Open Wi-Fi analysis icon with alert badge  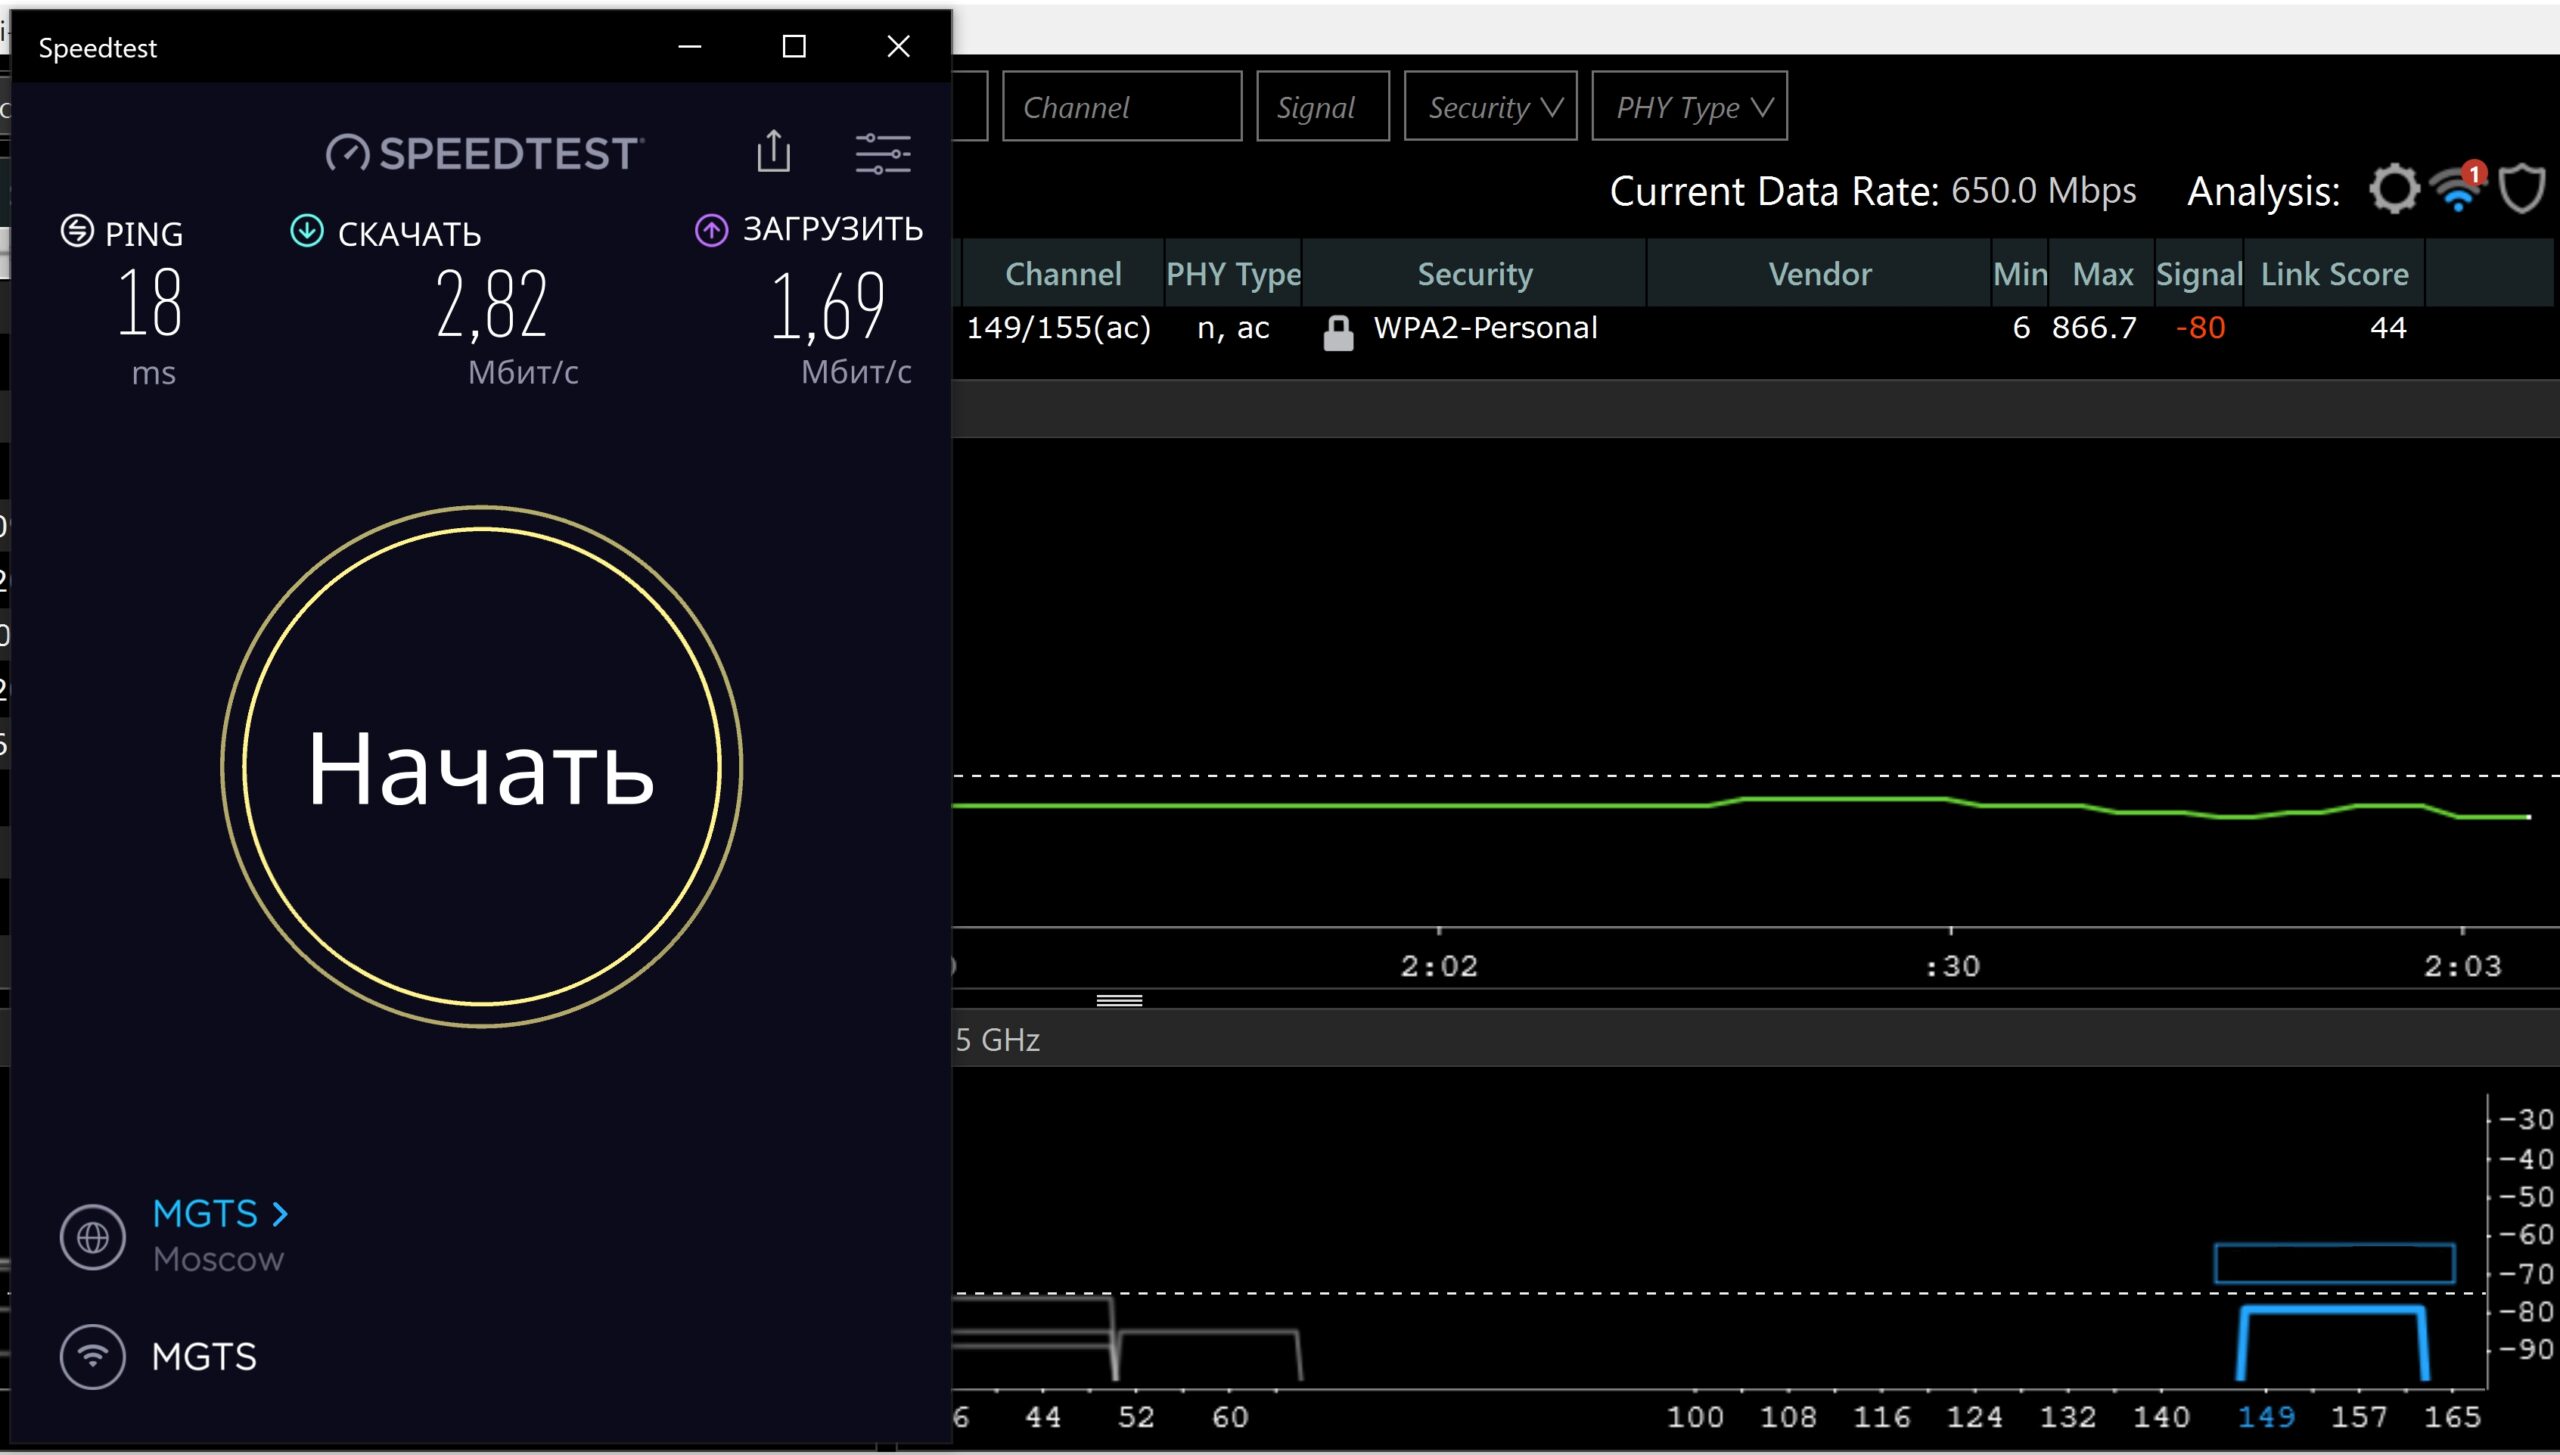click(2459, 188)
